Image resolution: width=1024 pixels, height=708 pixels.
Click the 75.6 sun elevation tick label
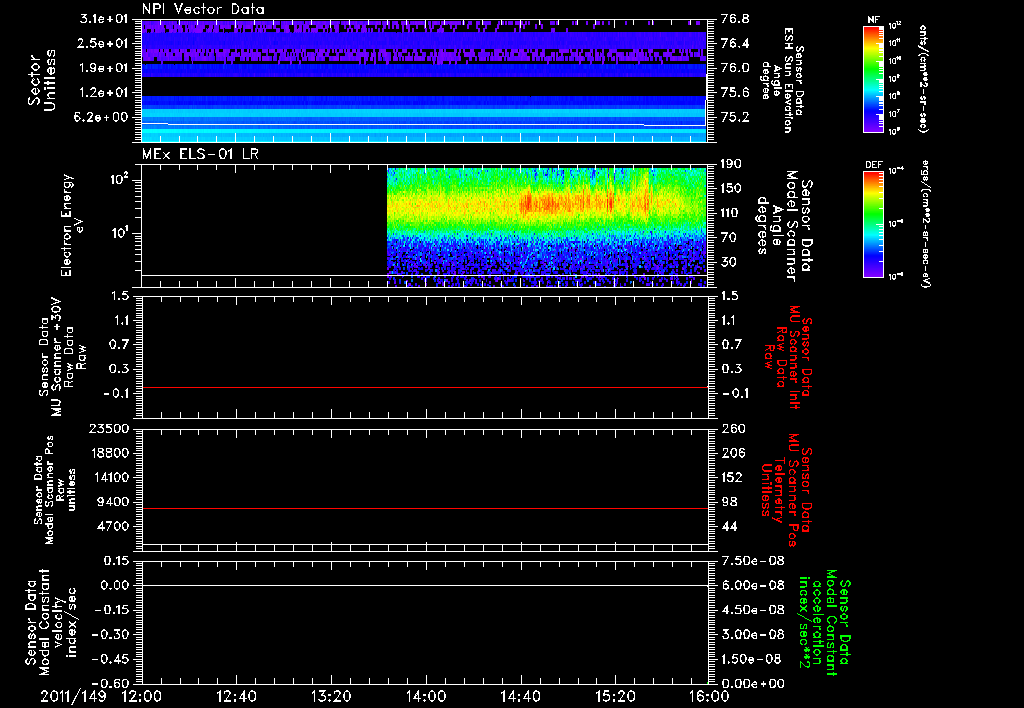(x=735, y=93)
